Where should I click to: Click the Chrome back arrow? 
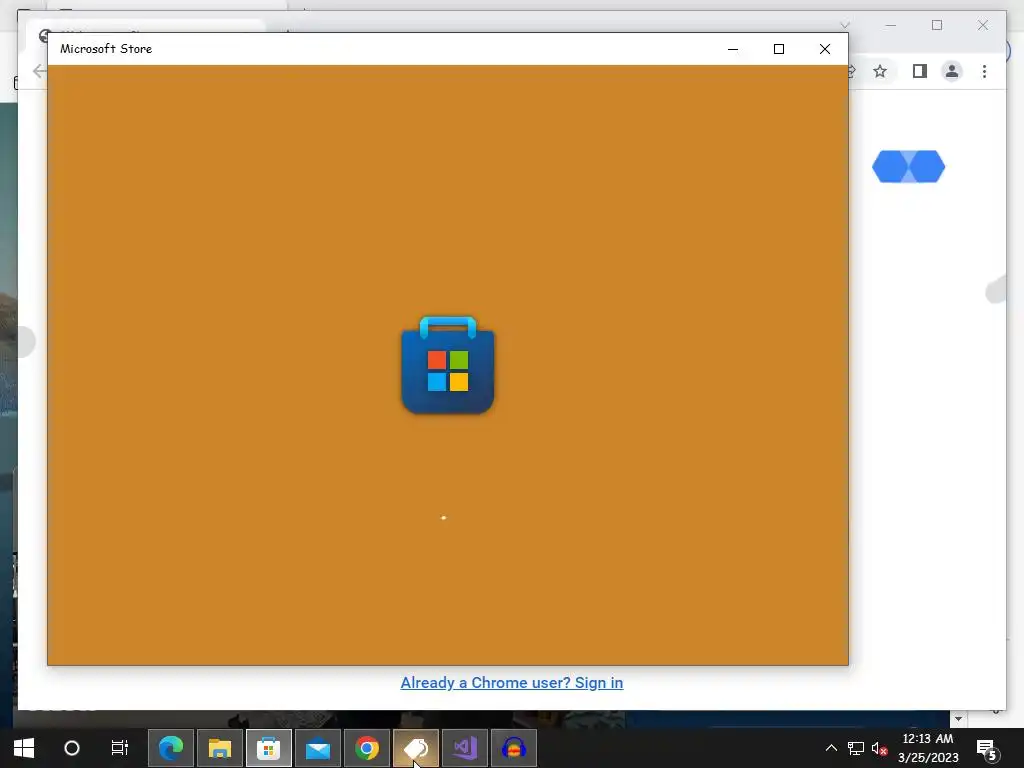click(39, 71)
